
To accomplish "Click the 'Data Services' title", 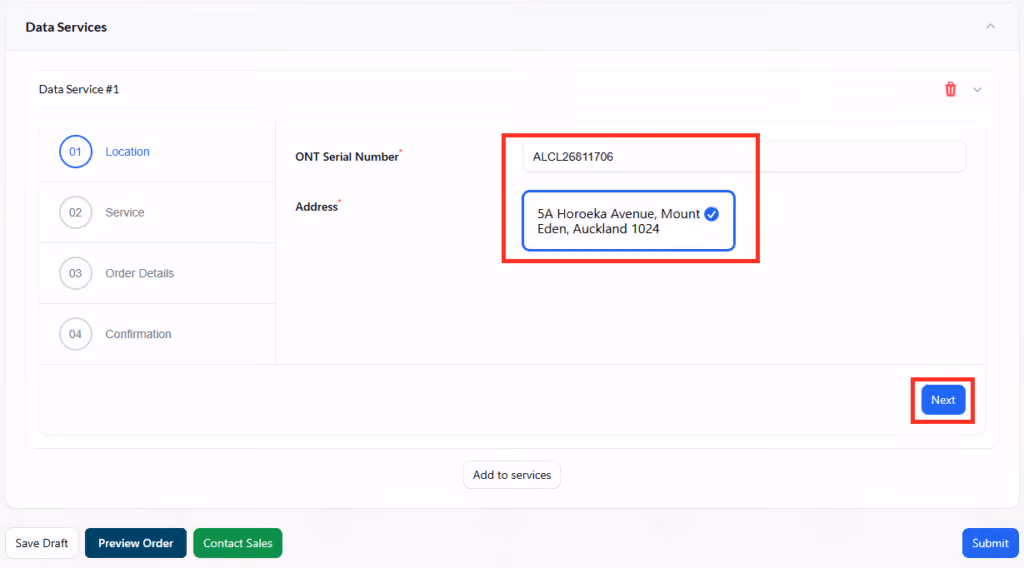I will tap(66, 27).
